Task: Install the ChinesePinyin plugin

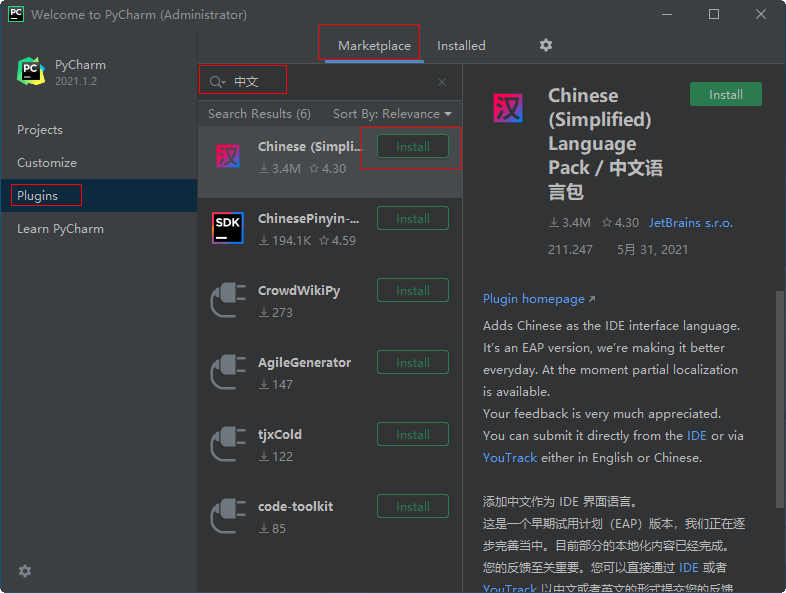Action: (x=413, y=219)
